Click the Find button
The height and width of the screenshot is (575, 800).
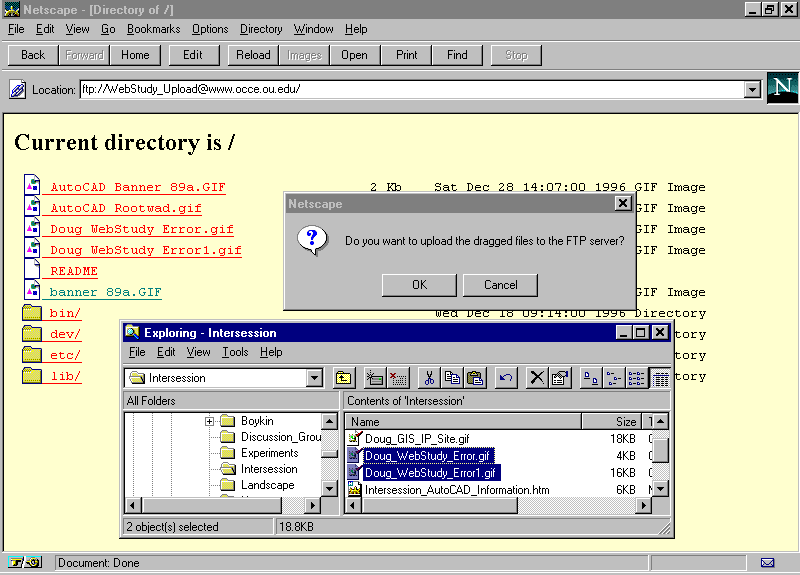click(x=457, y=55)
